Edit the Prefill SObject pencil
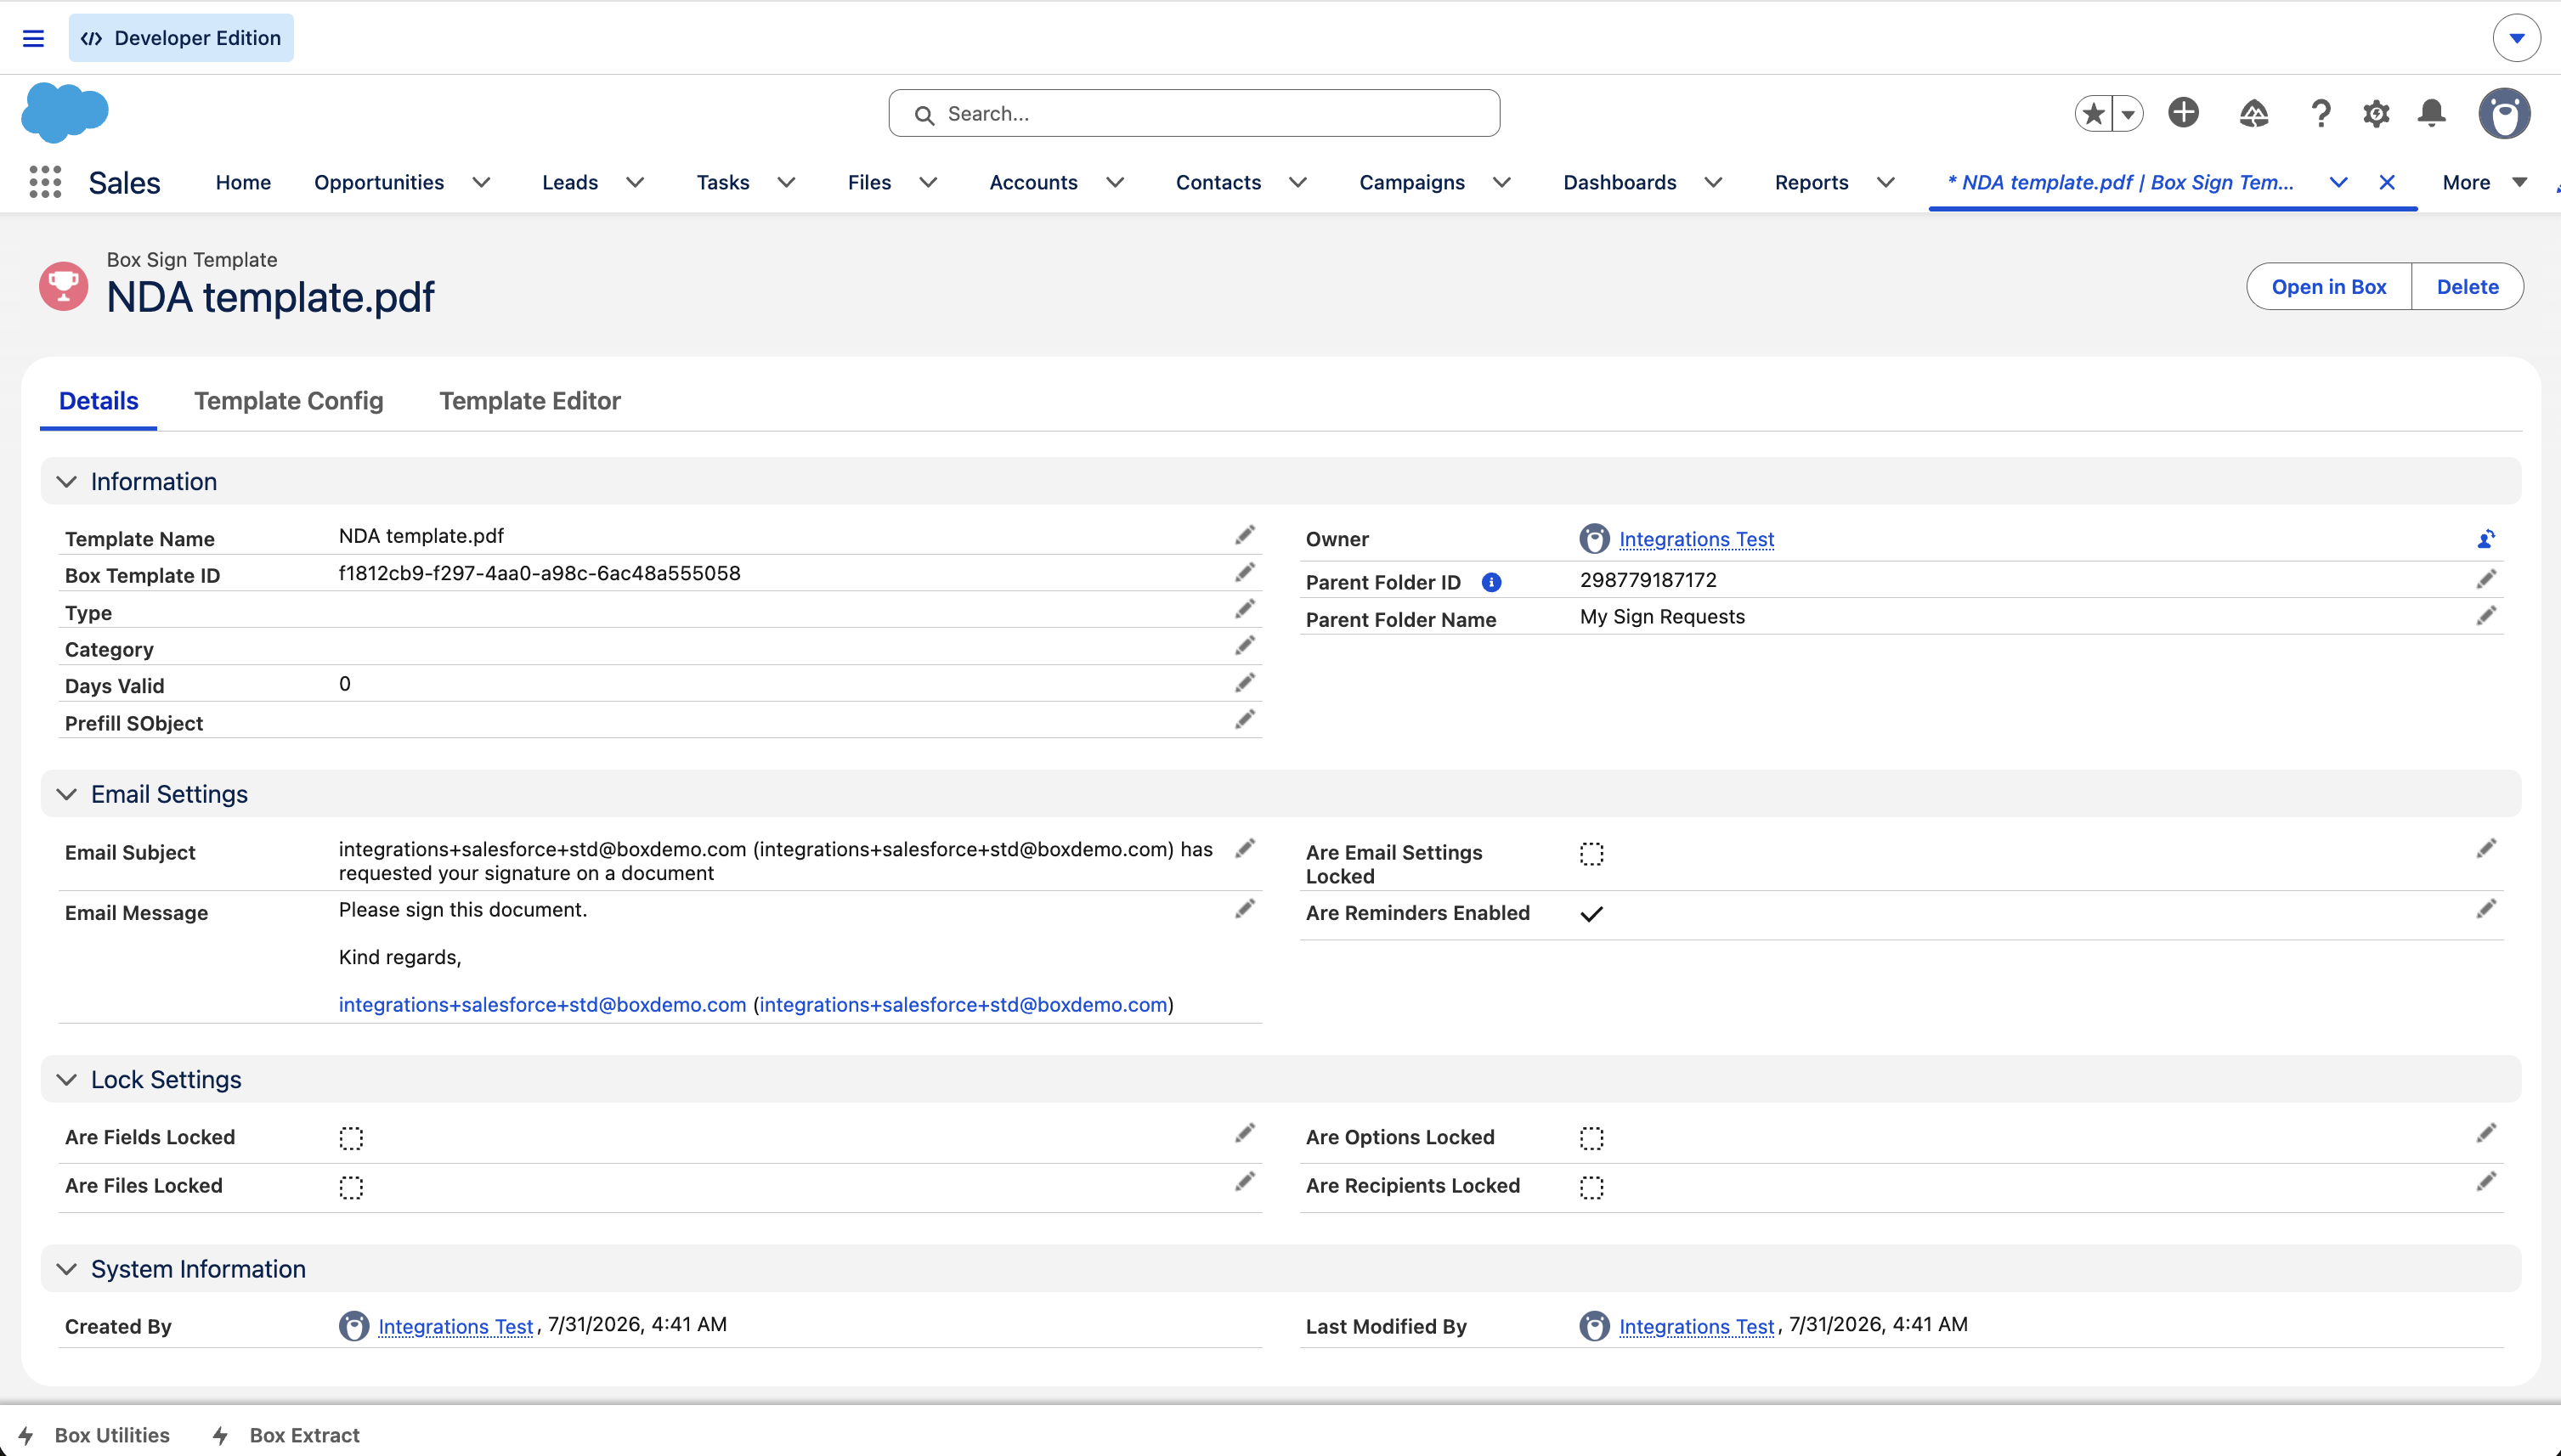 1245,720
